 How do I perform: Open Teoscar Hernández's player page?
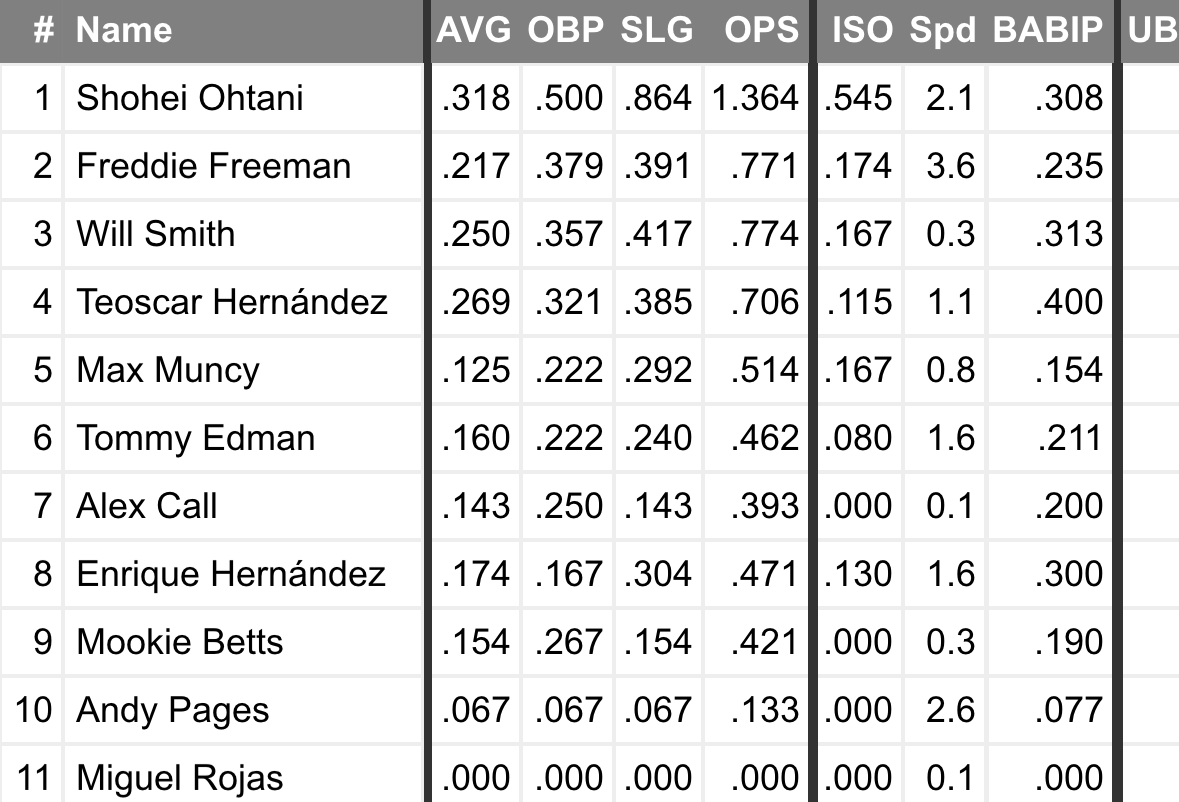232,302
